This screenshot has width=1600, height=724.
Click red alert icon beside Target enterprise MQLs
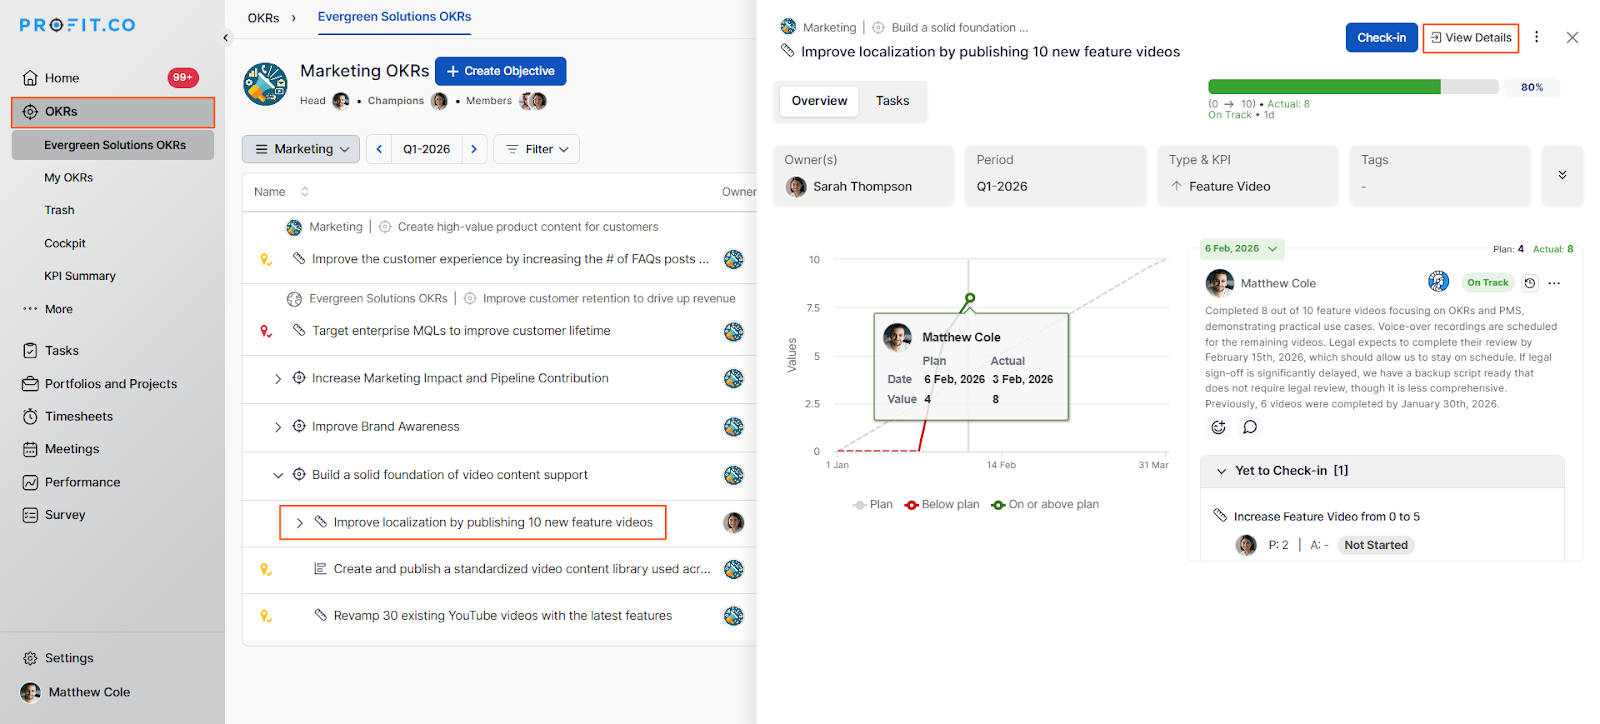[266, 331]
